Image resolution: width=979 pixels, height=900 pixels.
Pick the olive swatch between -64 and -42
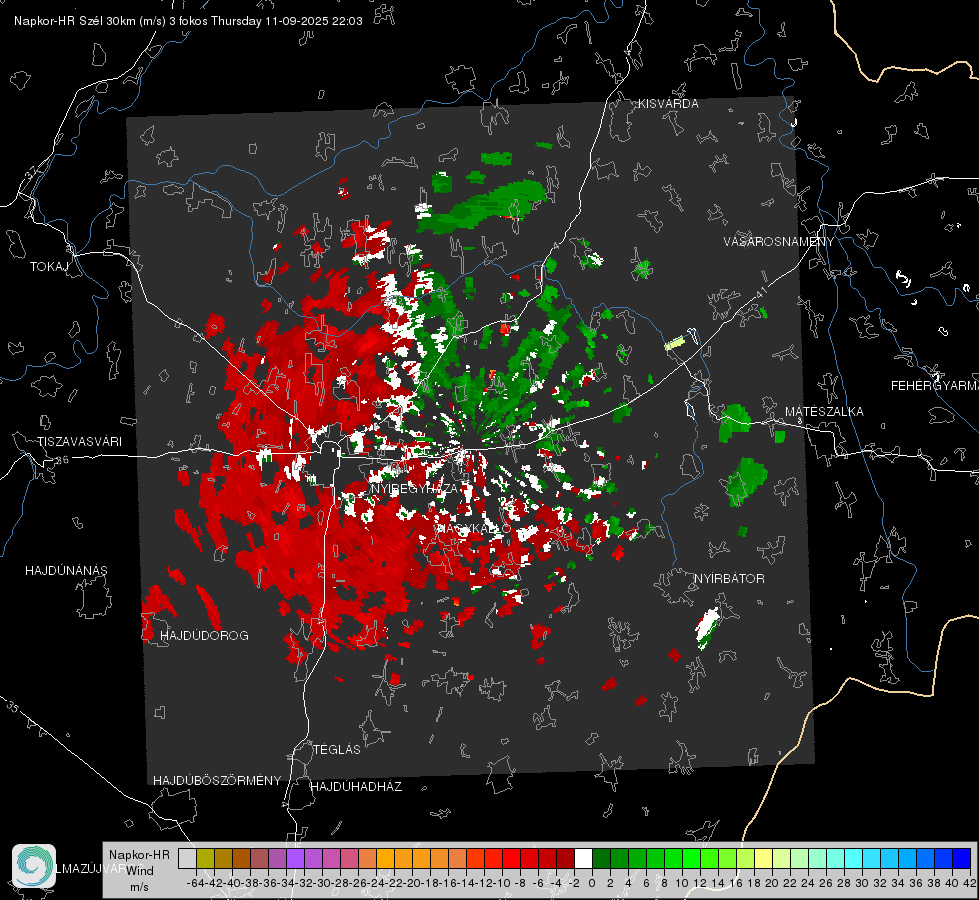(x=205, y=859)
